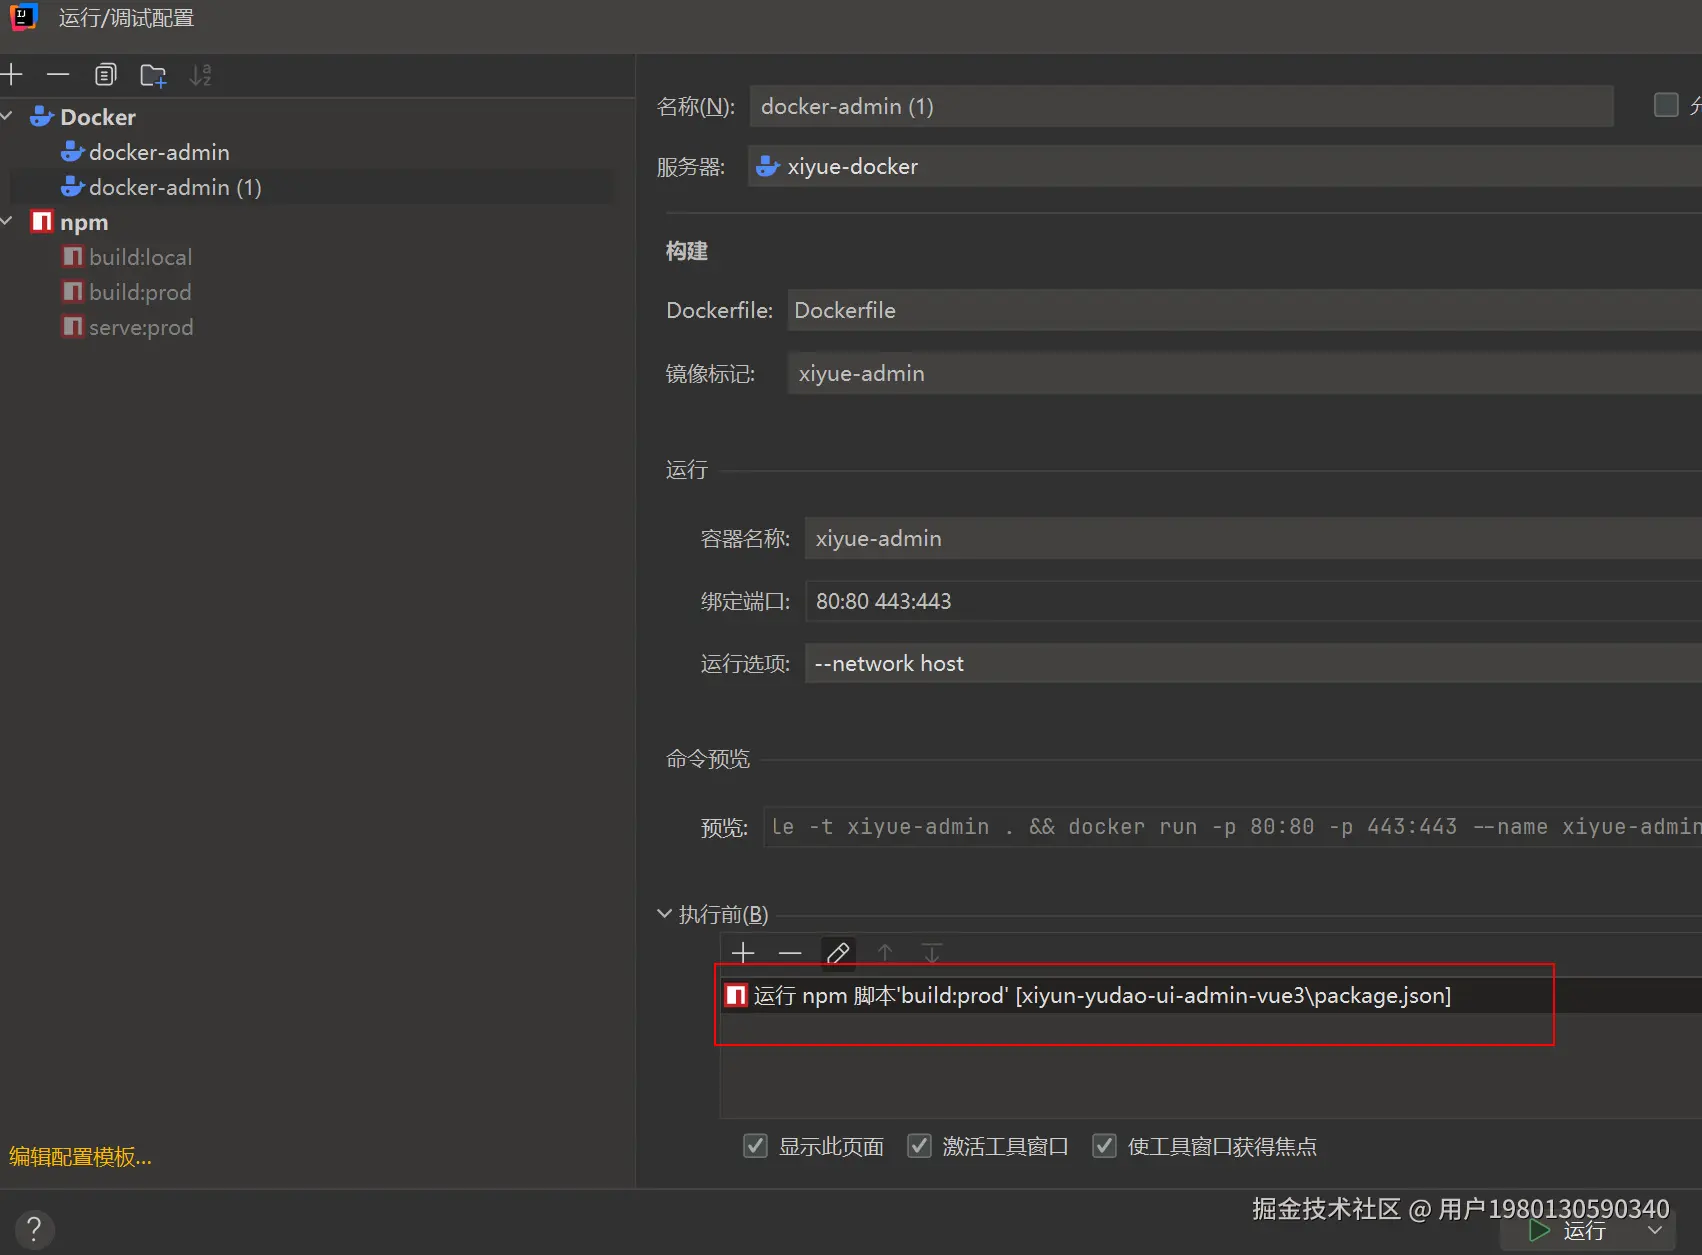Create a new configuration folder

coord(153,75)
